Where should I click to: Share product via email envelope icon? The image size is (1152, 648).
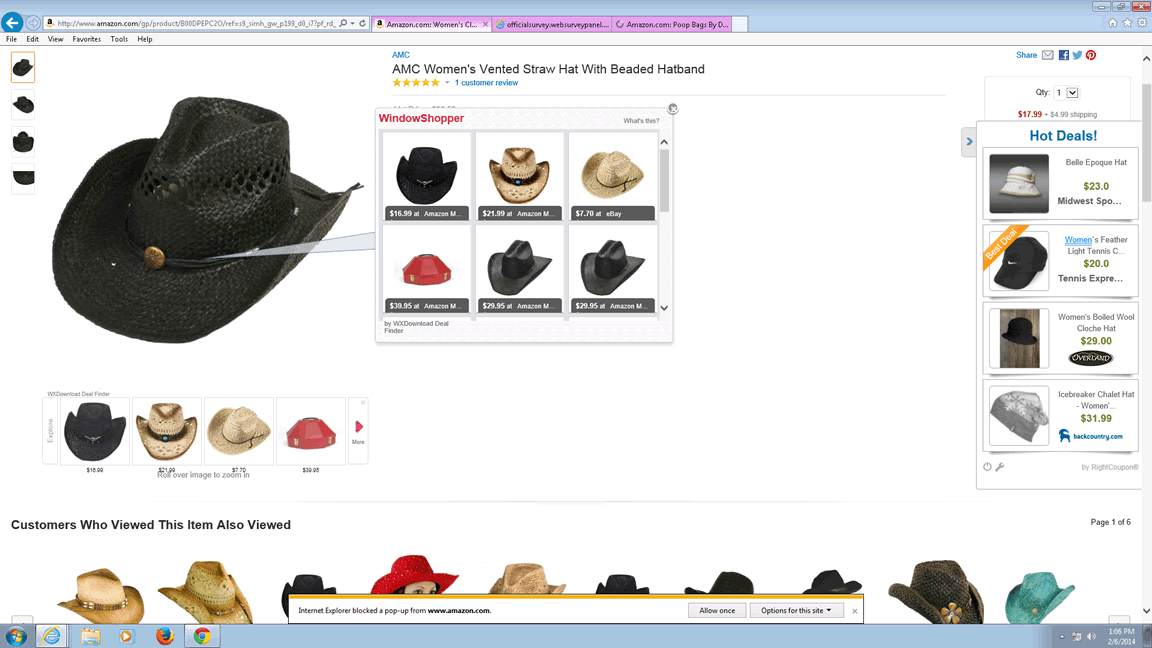pos(1048,55)
